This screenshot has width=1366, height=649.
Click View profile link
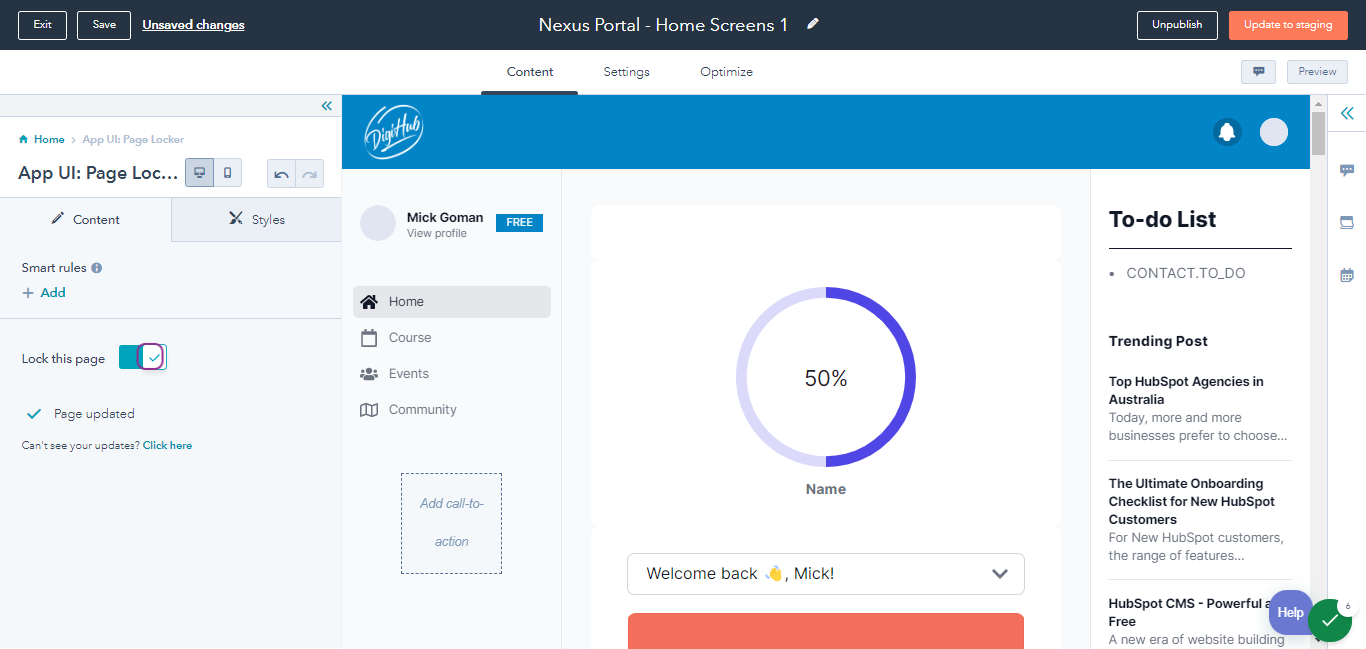(437, 234)
